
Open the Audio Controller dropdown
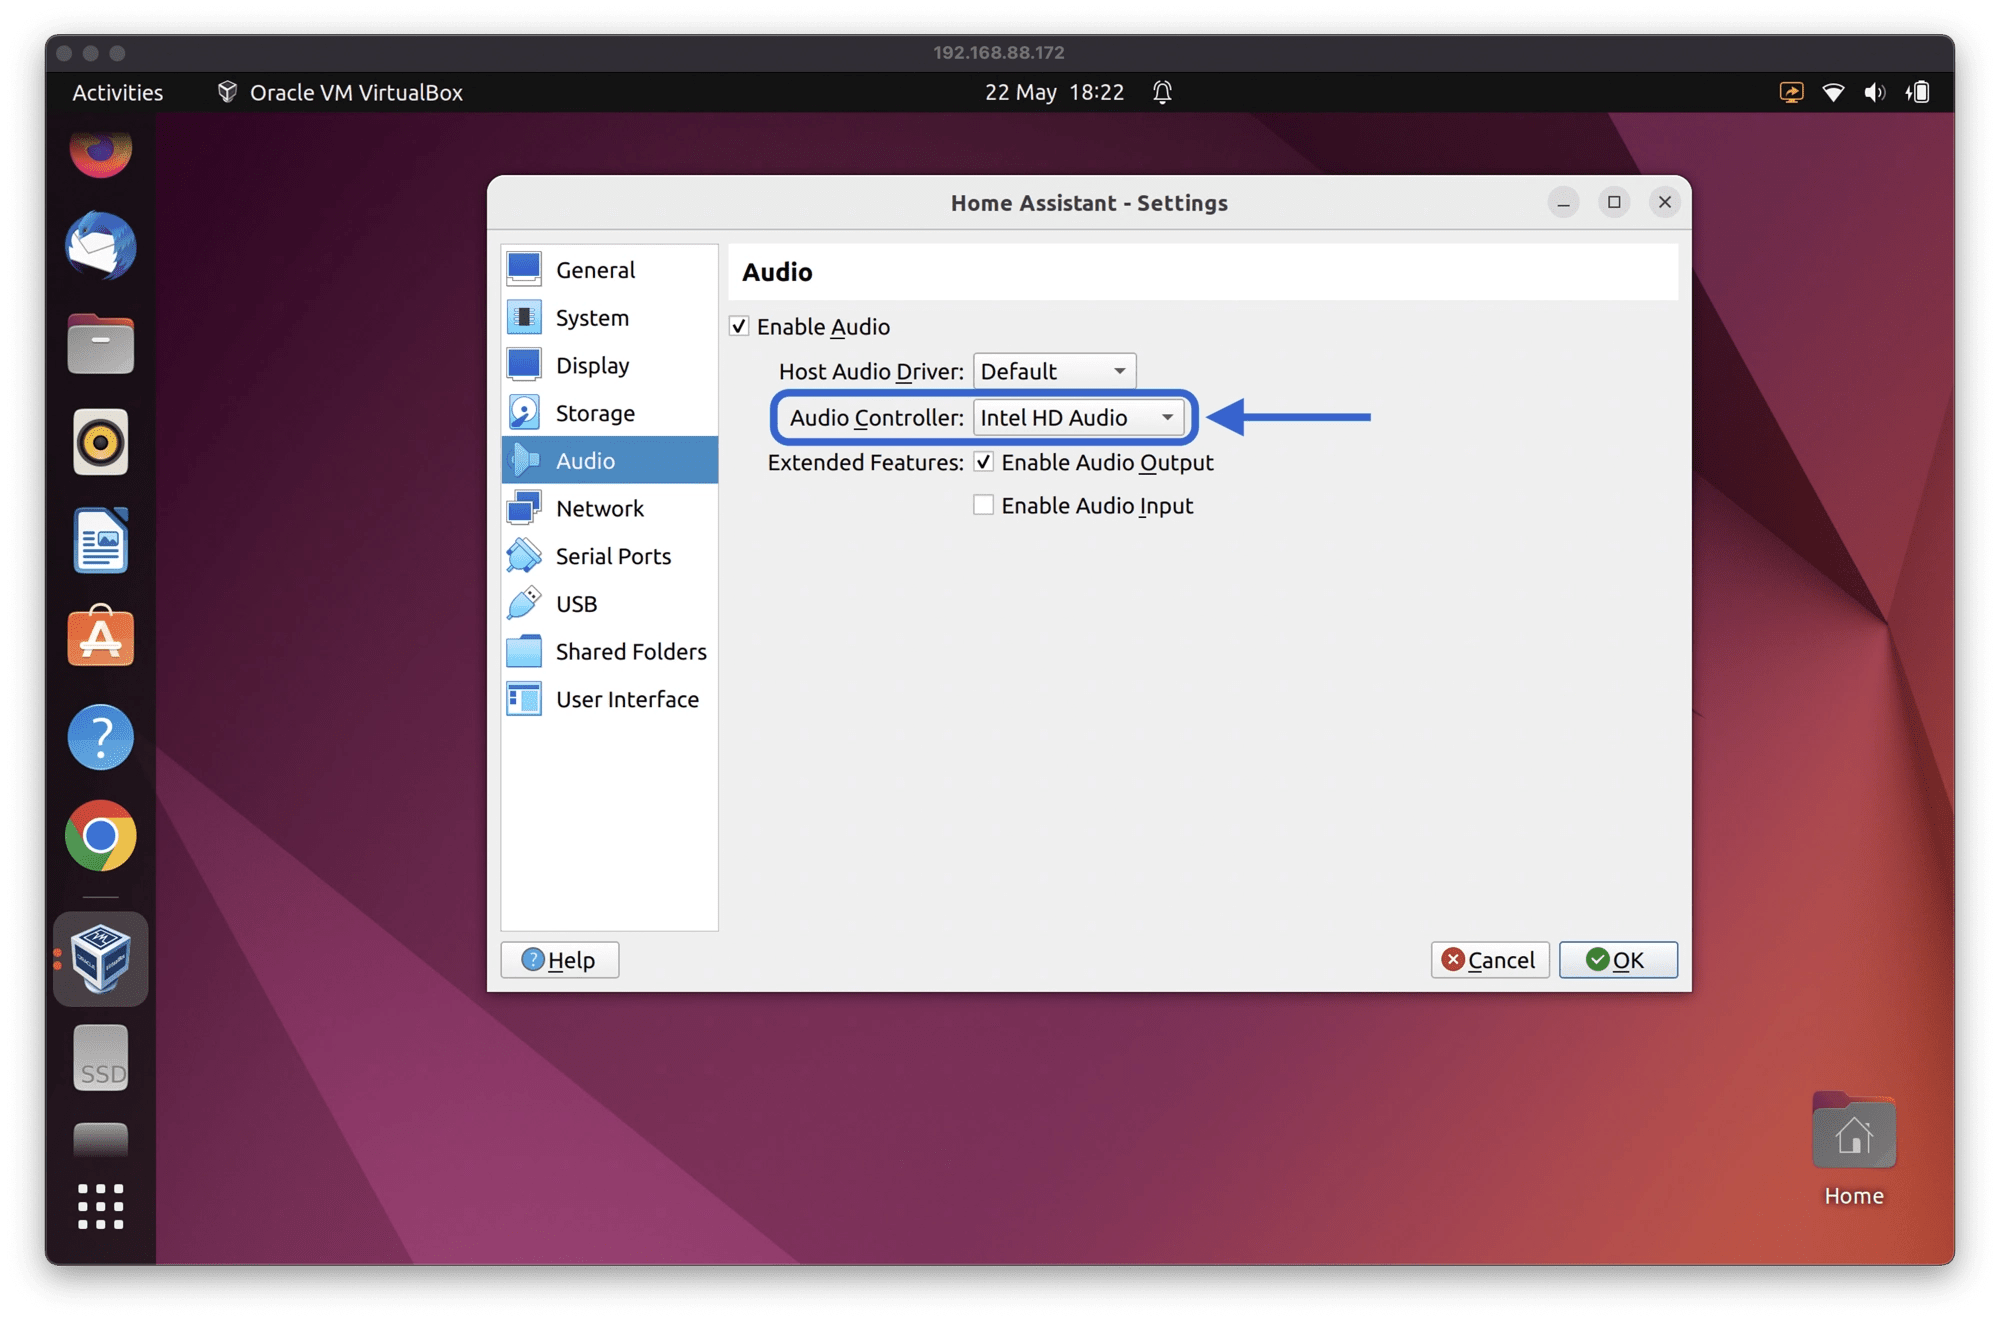[x=1080, y=417]
